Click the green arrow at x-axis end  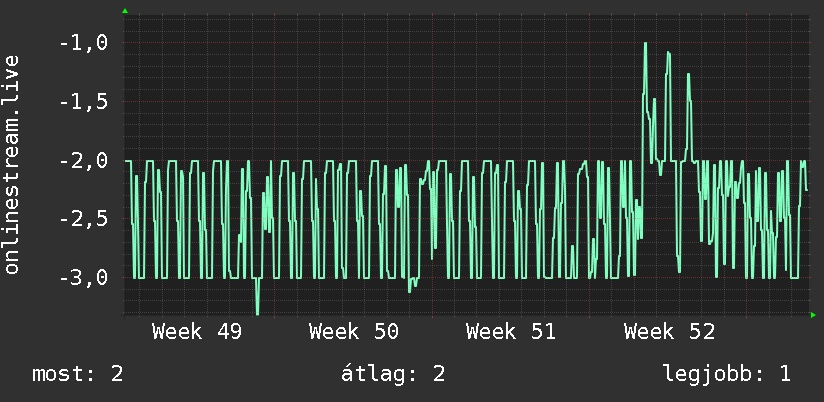click(813, 315)
